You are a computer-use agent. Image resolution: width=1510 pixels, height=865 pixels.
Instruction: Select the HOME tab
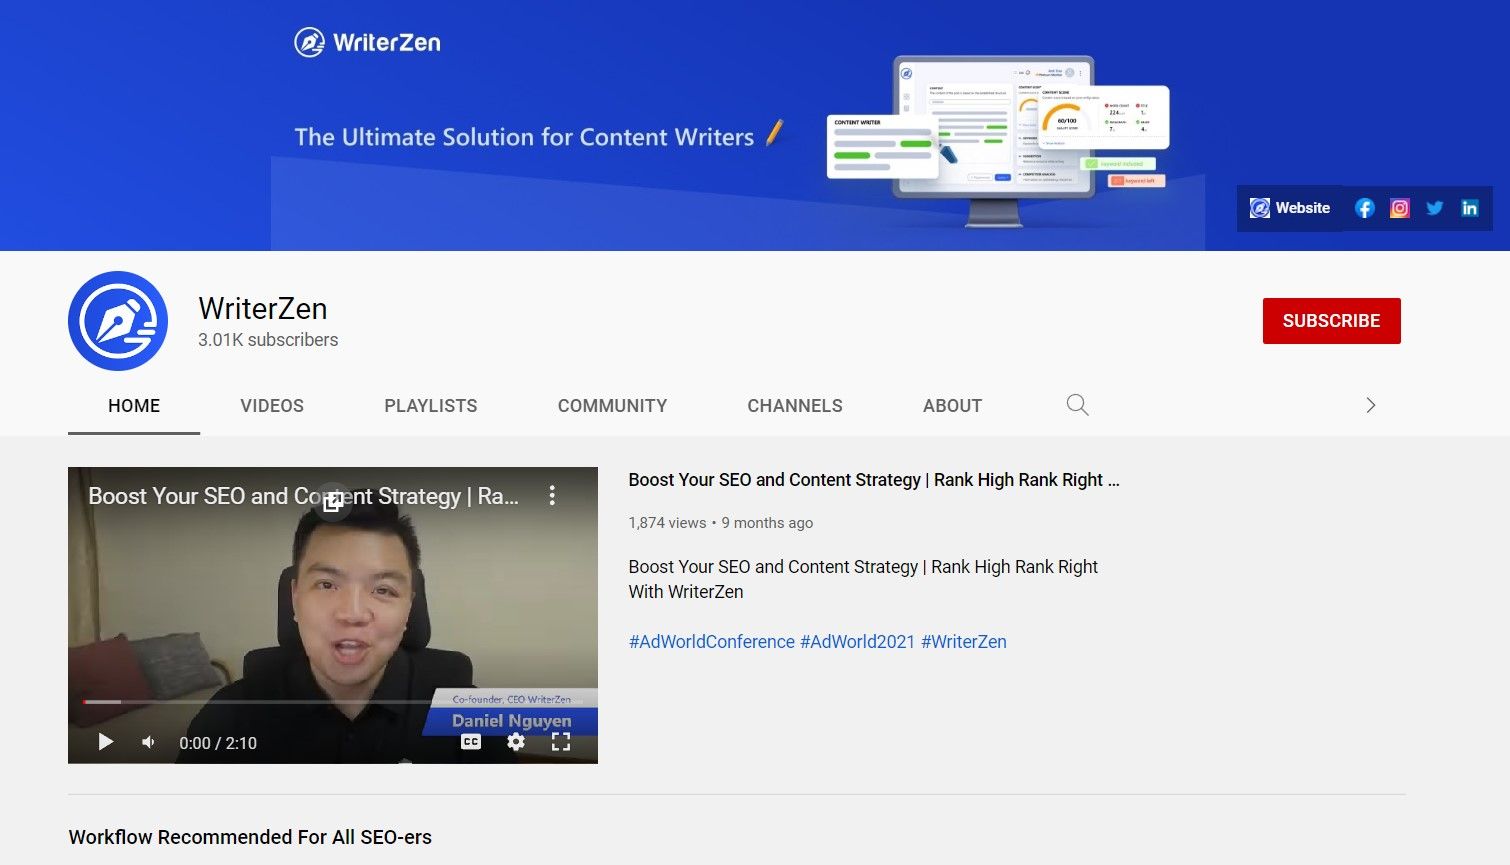tap(134, 406)
